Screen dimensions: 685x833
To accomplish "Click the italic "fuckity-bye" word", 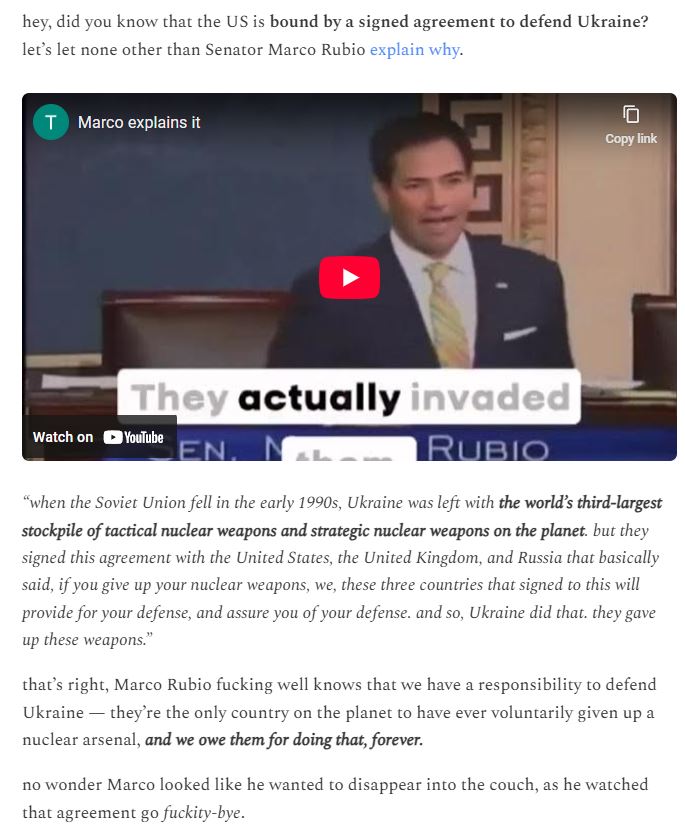I will tap(202, 813).
